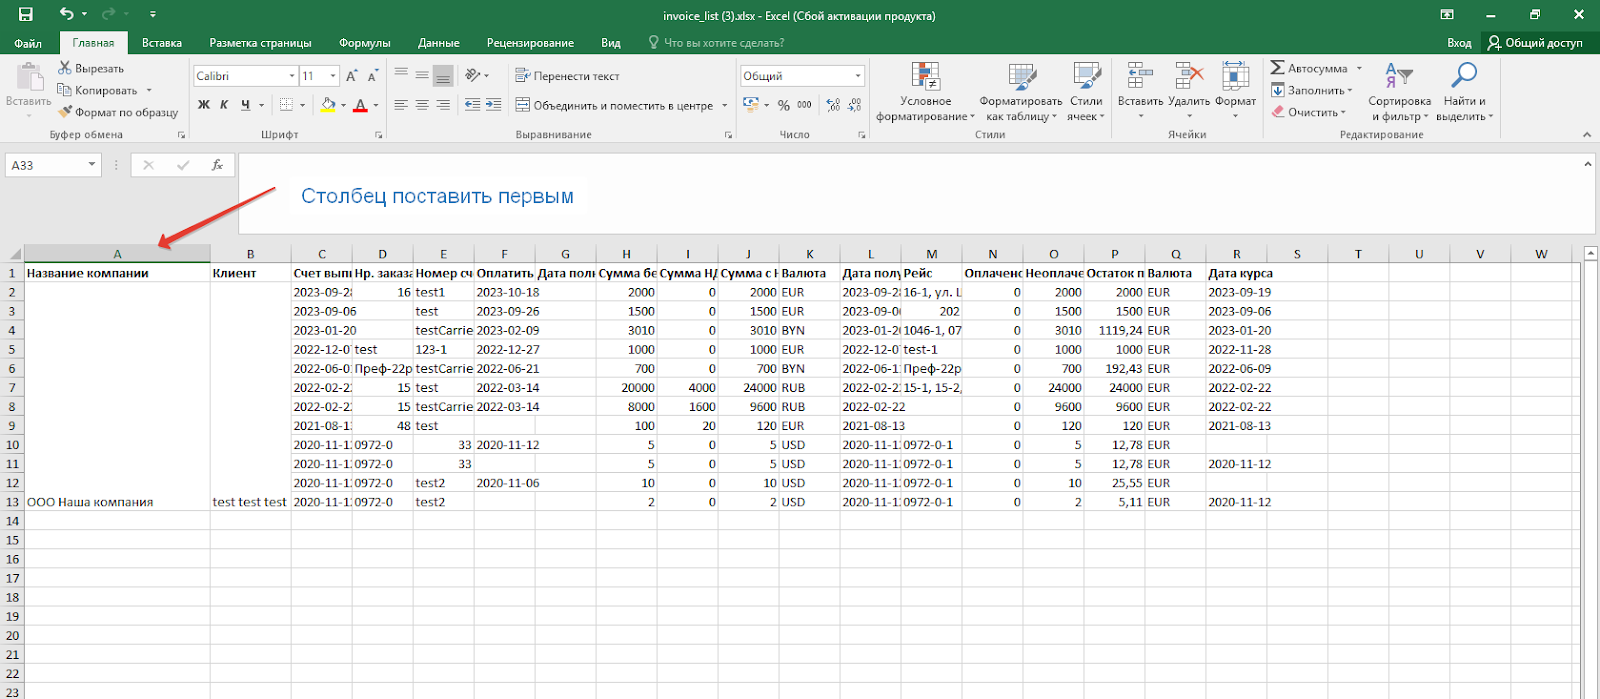This screenshot has width=1600, height=699.
Task: Open Формат cells menu
Action: (x=1235, y=90)
